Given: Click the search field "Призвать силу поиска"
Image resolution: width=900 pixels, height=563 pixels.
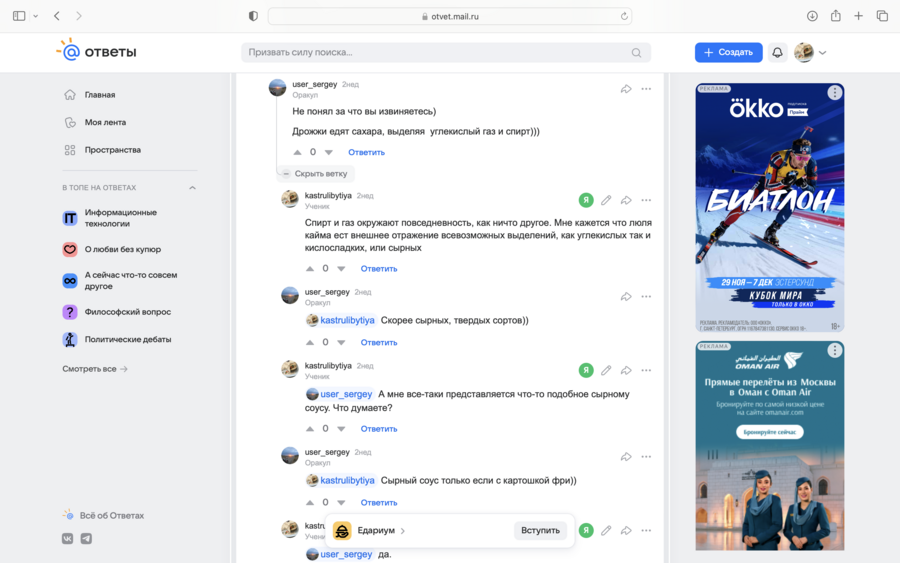Looking at the screenshot, I should point(445,52).
